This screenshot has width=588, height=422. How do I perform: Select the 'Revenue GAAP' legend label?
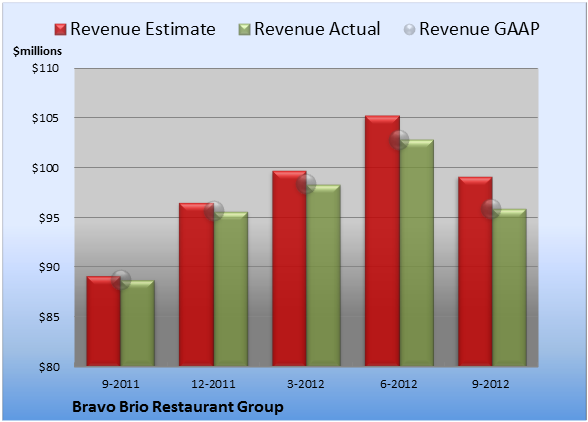pyautogui.click(x=479, y=29)
